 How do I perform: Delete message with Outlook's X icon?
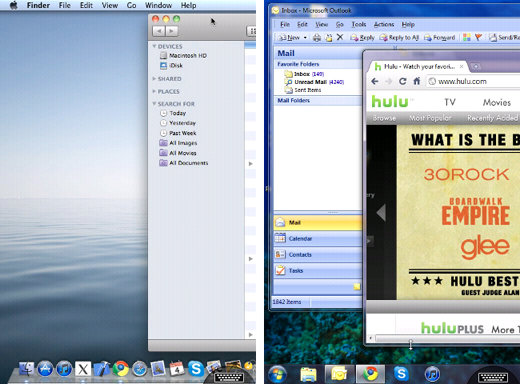coord(340,37)
